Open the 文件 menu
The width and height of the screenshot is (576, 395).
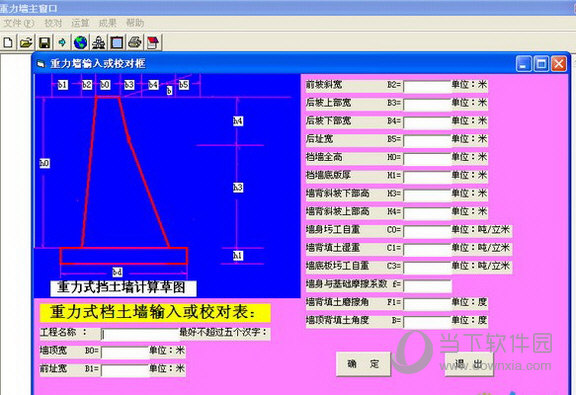(19, 23)
